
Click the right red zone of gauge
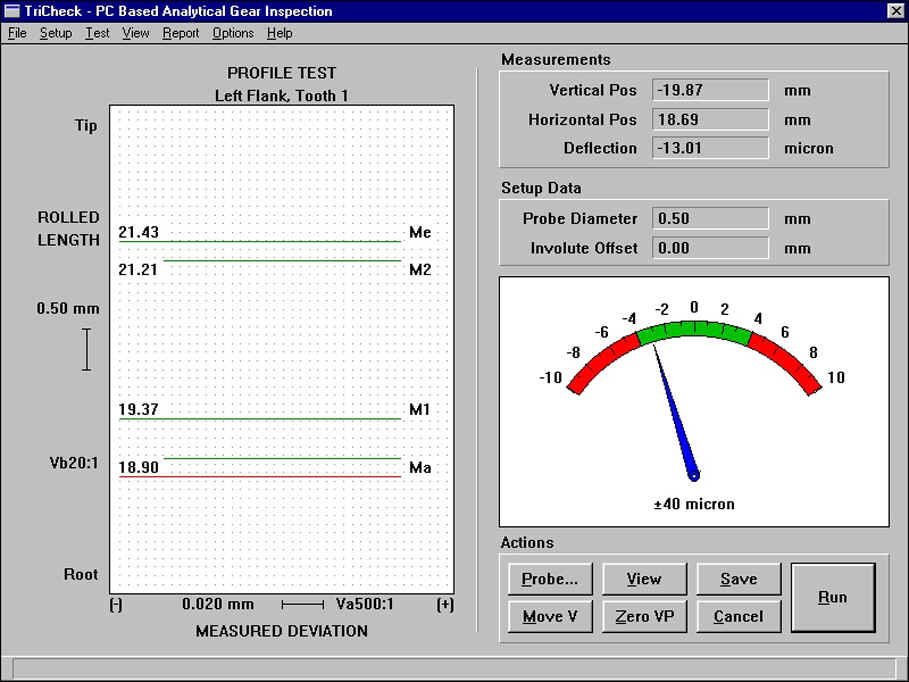[x=786, y=362]
